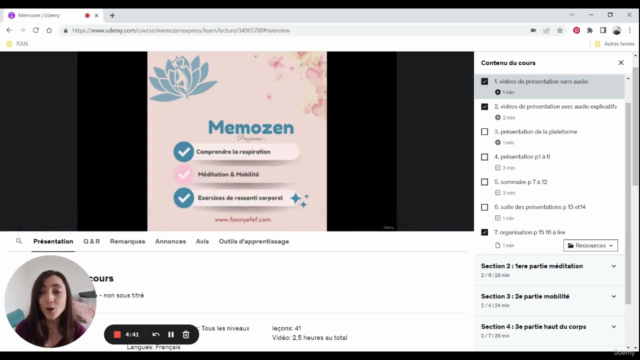Open the Ressources dropdown for lecture 7
This screenshot has width=640, height=360.
pyautogui.click(x=590, y=245)
